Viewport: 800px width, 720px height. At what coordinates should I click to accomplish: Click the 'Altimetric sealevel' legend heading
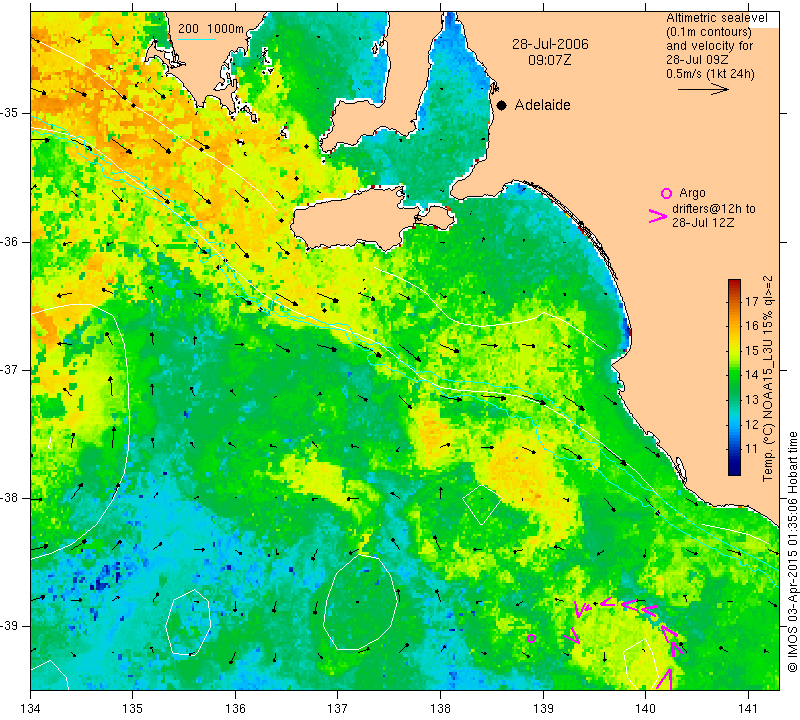pos(717,18)
